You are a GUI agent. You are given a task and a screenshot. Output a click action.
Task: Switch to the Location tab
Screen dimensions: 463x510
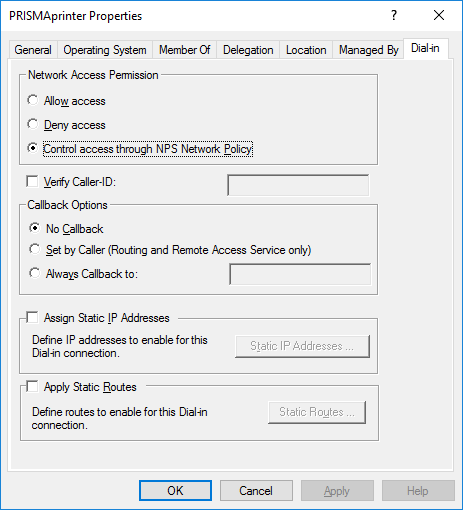[306, 50]
